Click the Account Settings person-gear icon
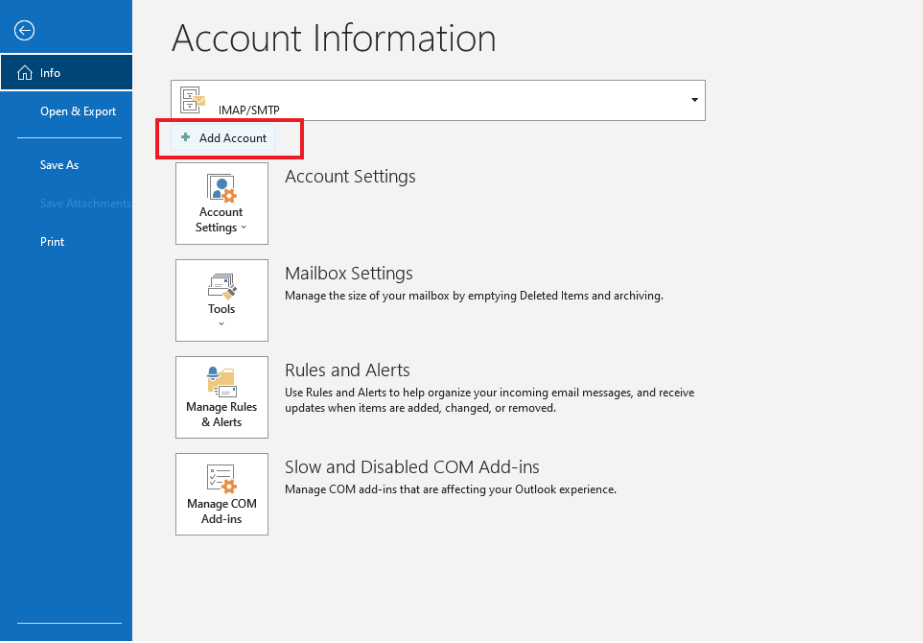The height and width of the screenshot is (643, 923). click(x=221, y=188)
